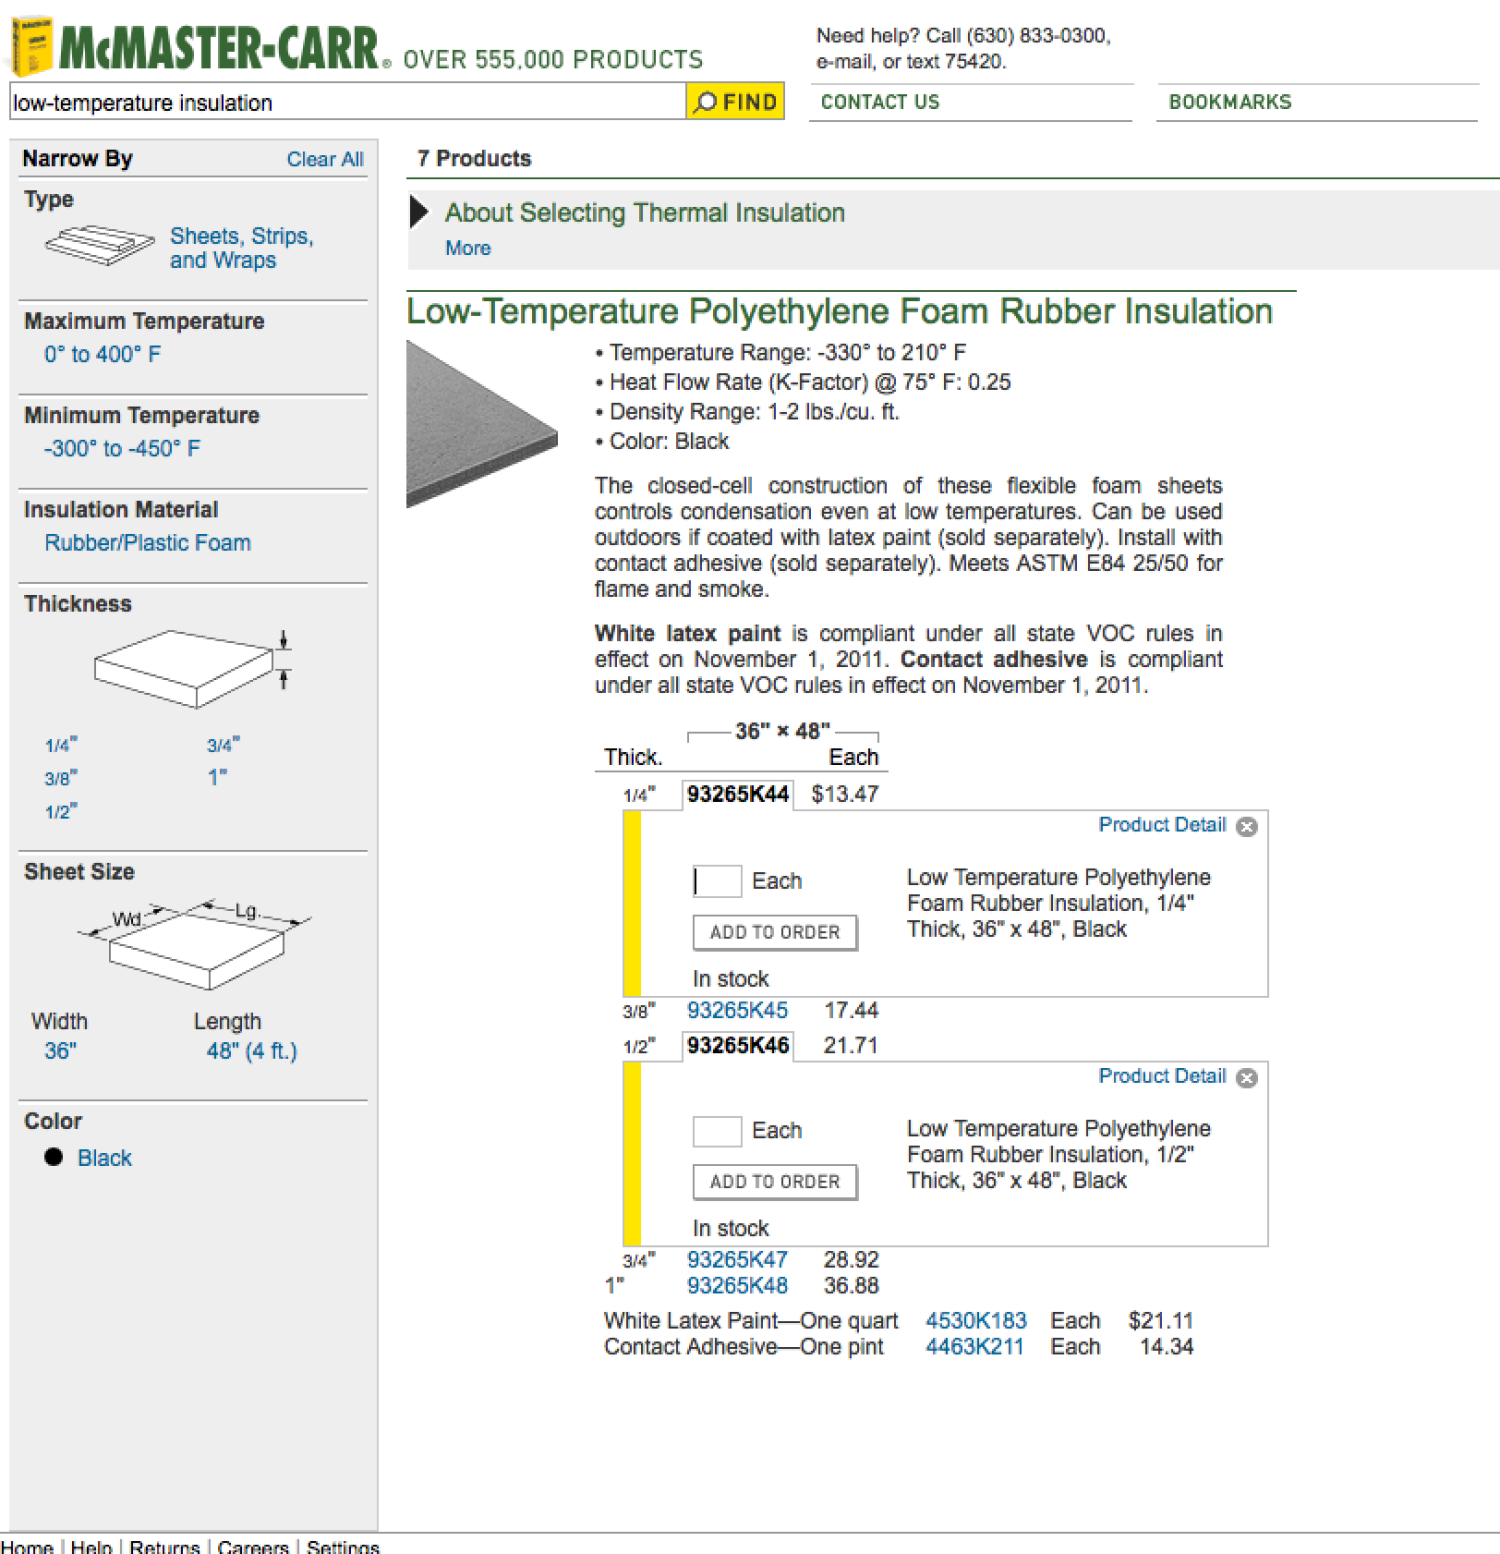
Task: Open white latex paint part 4530K183
Action: [976, 1321]
